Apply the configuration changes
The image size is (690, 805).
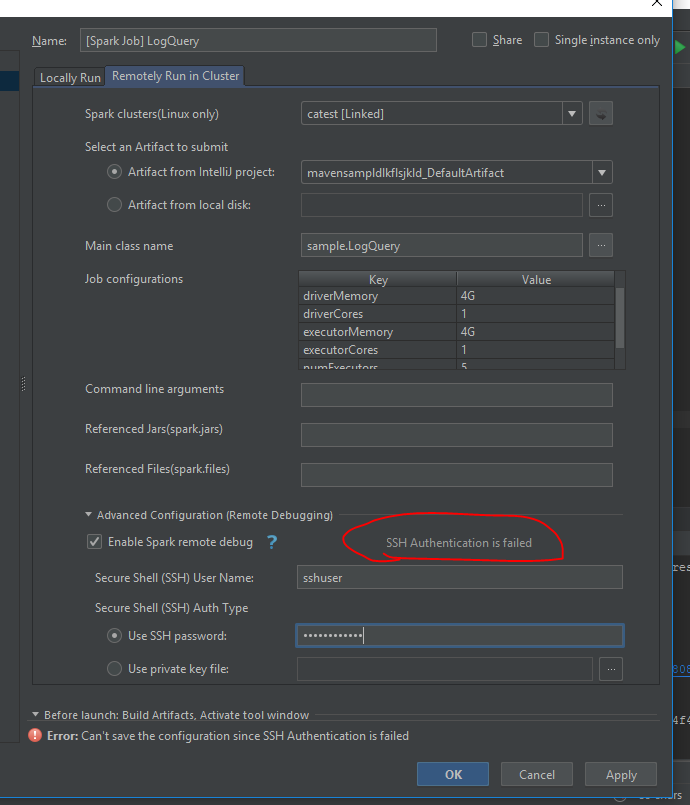pyautogui.click(x=620, y=774)
